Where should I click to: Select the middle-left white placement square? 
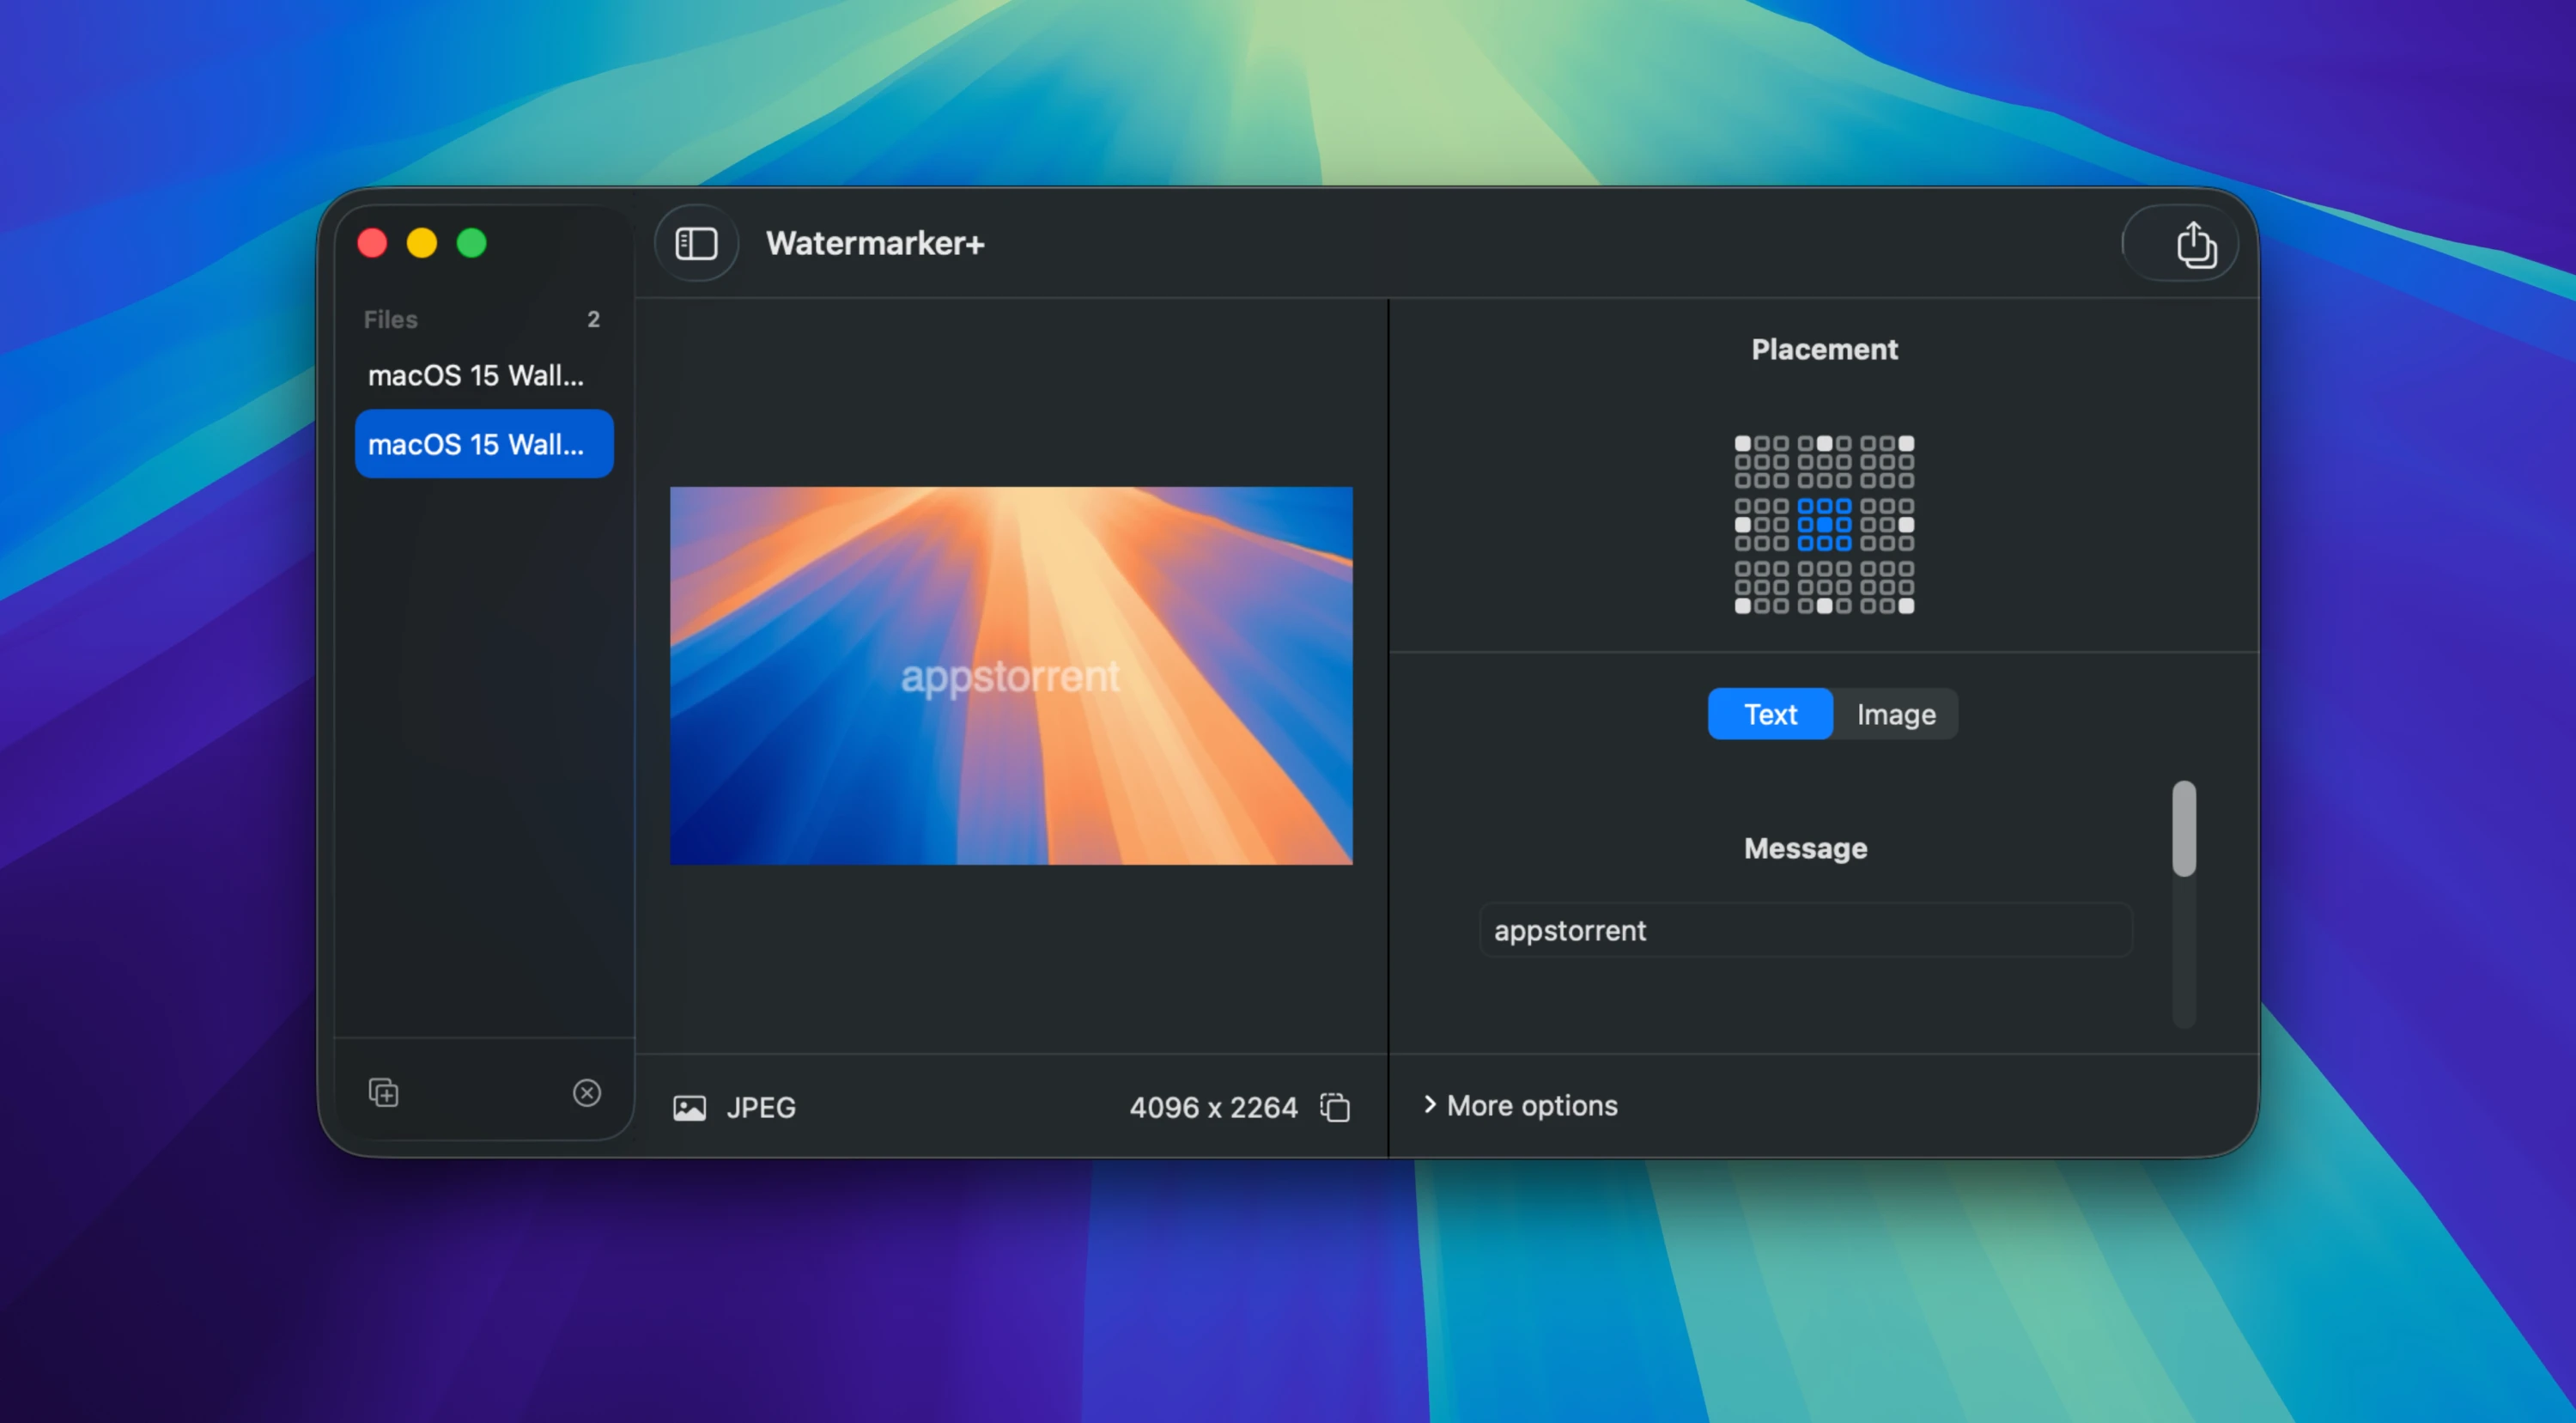coord(1743,525)
